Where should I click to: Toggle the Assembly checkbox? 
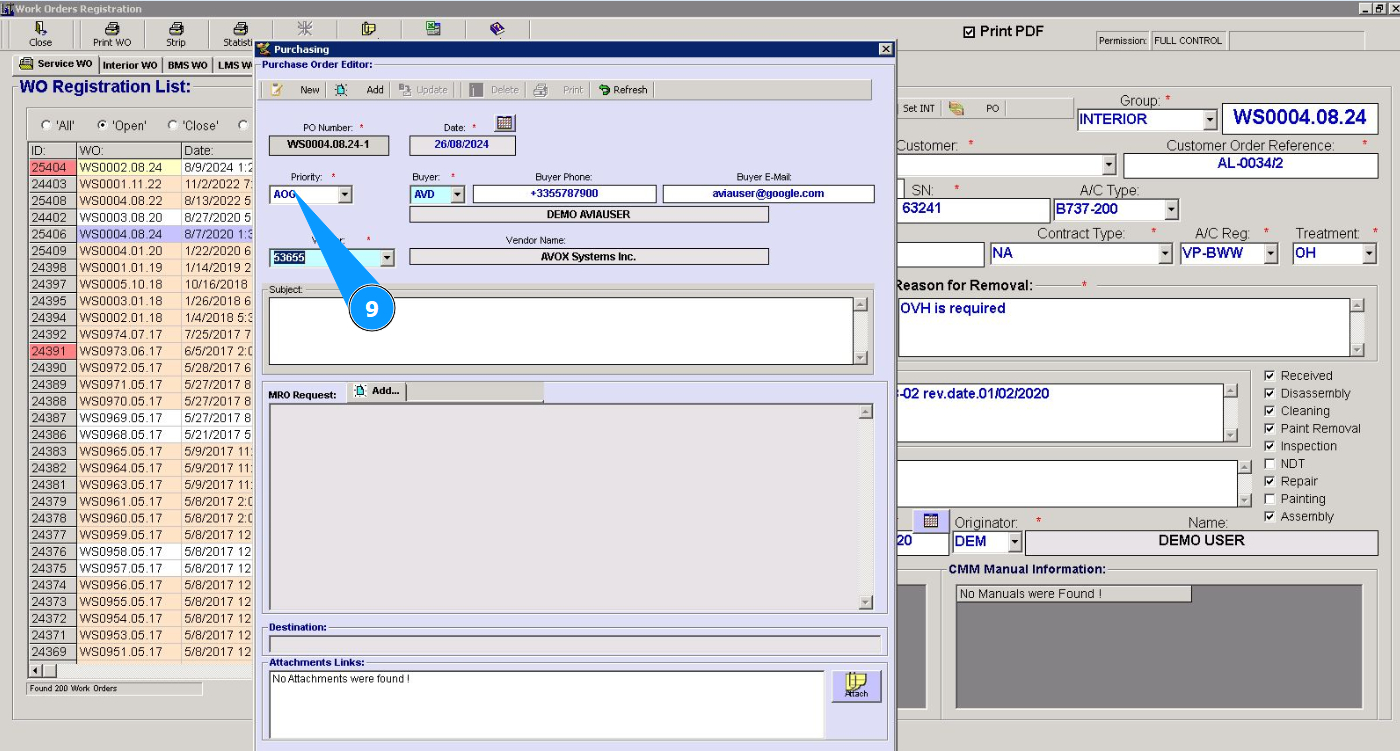(x=1270, y=517)
